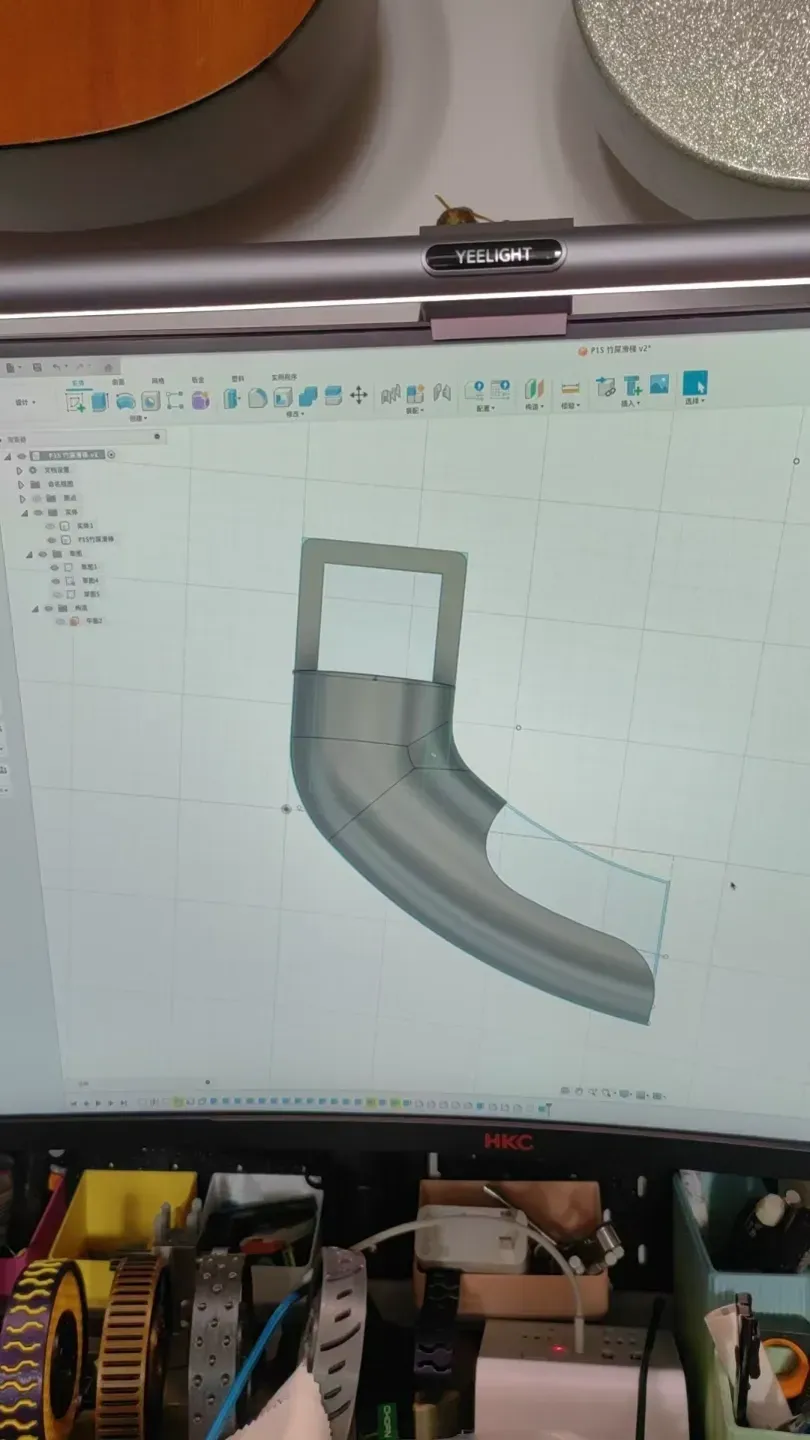The image size is (810, 1440).
Task: Toggle visibility of 构造 folder
Action: (x=48, y=608)
